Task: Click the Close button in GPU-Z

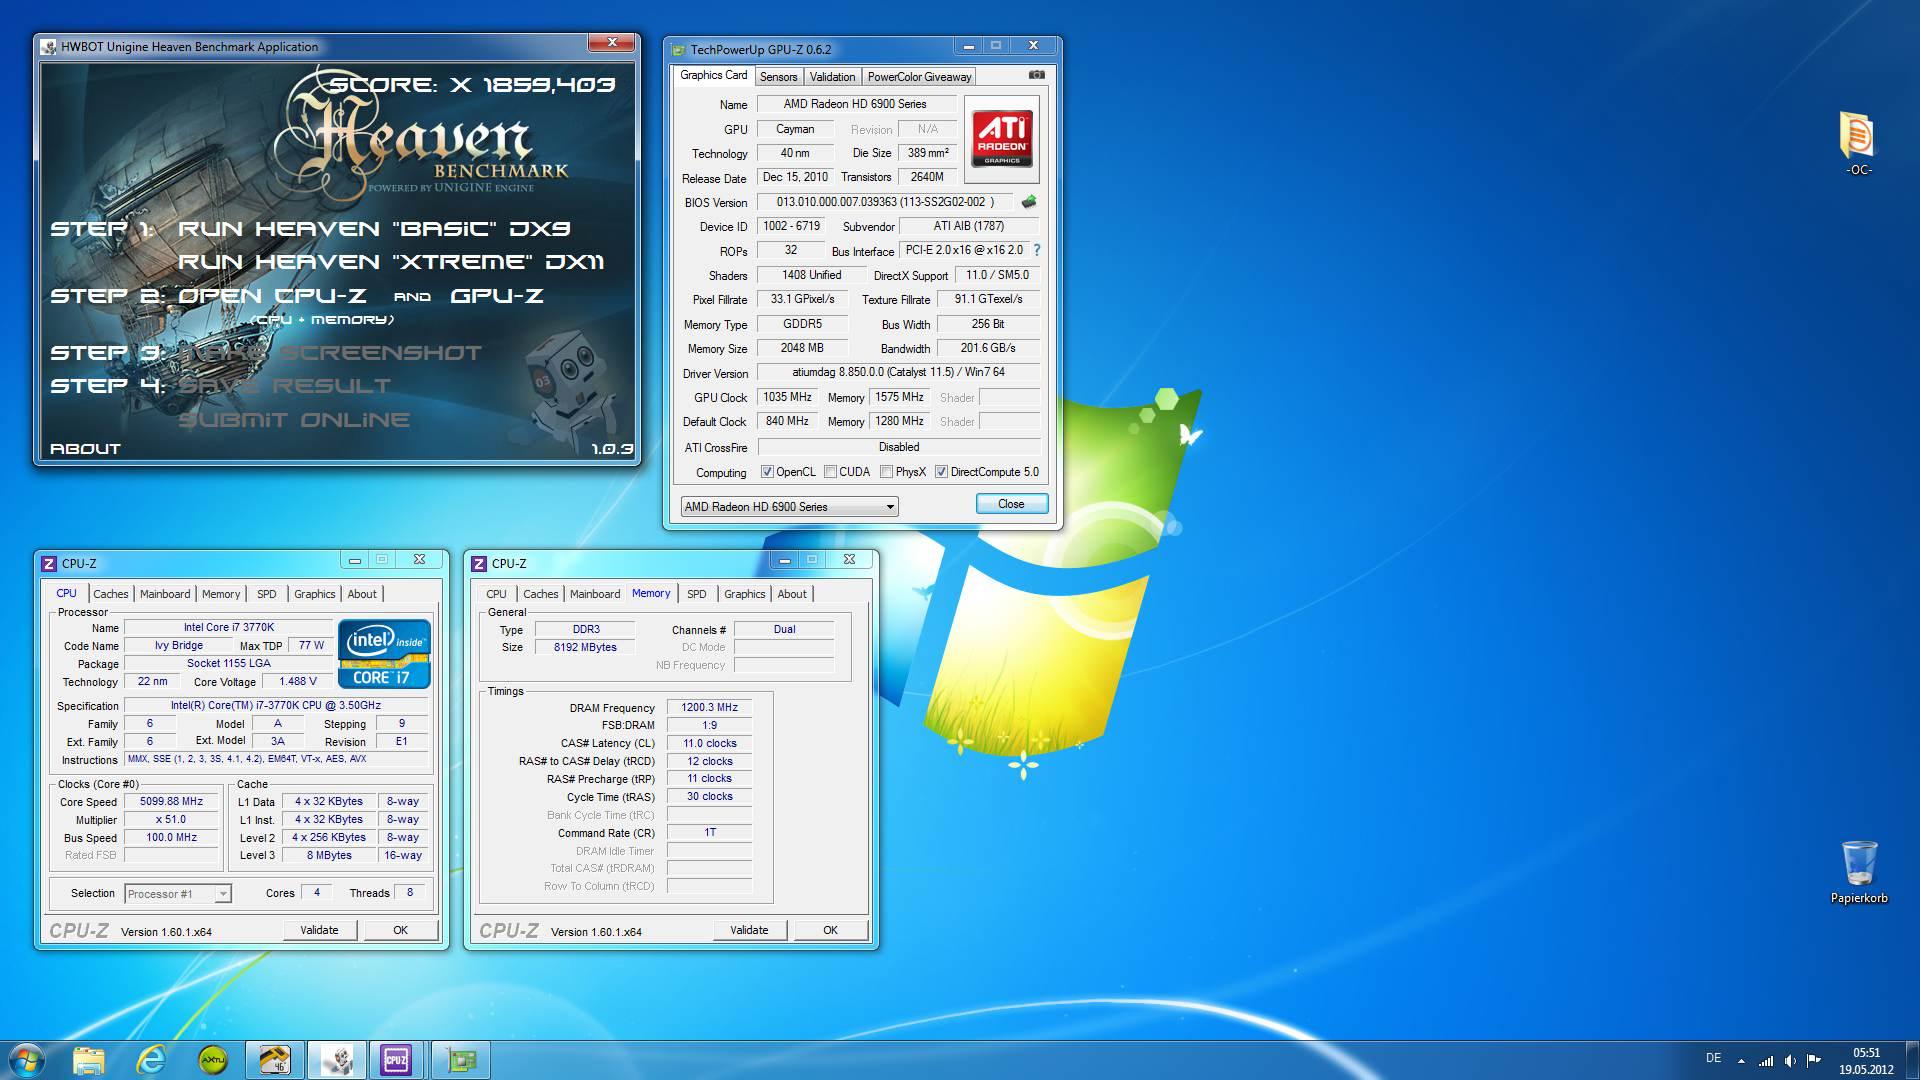Action: (x=1011, y=504)
